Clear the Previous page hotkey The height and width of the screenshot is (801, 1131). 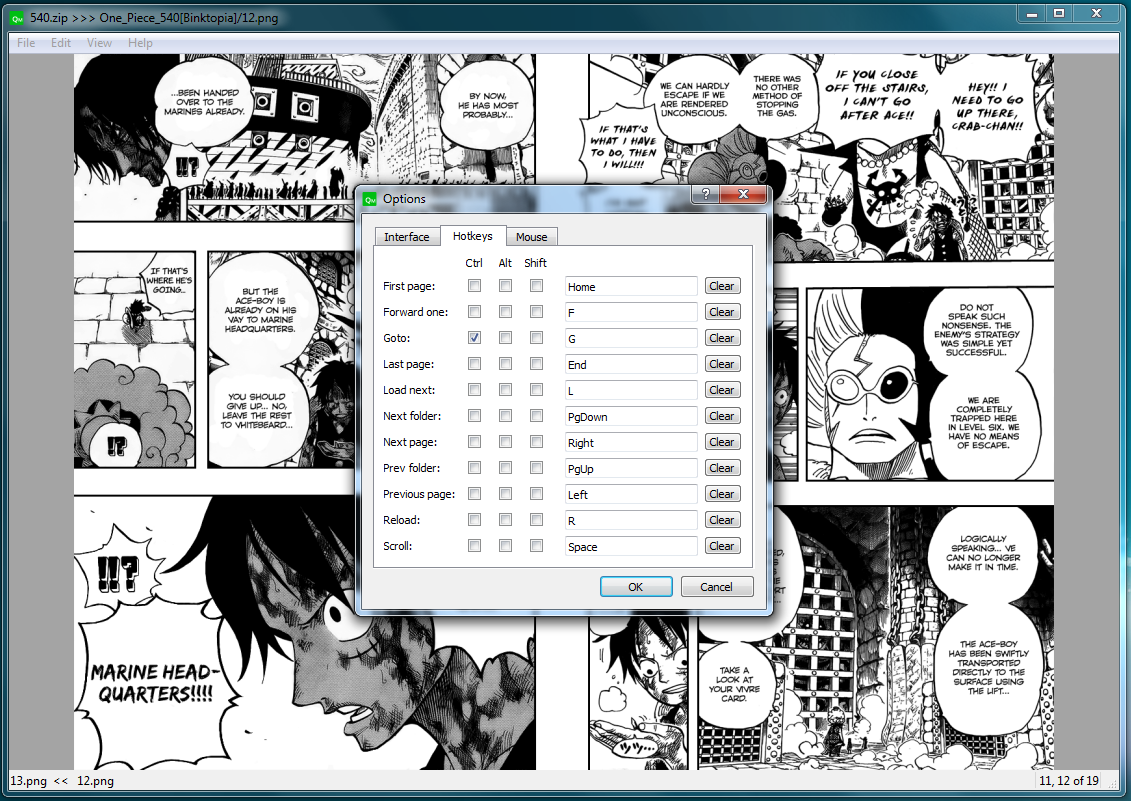coord(721,494)
